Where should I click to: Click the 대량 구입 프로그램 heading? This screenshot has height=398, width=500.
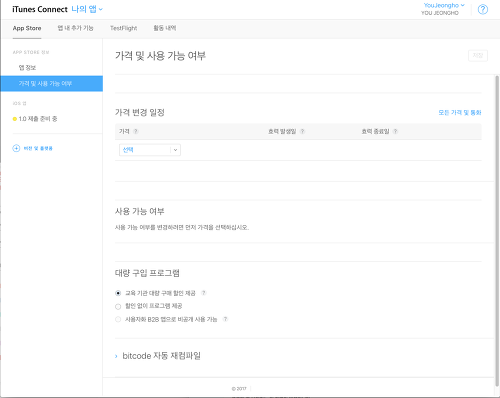[x=147, y=273]
